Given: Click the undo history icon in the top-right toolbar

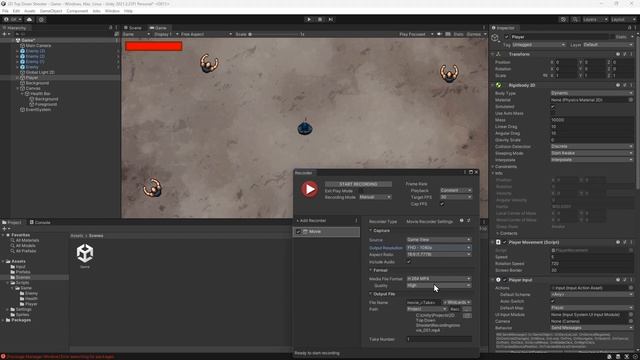Looking at the screenshot, I should coord(563,19).
